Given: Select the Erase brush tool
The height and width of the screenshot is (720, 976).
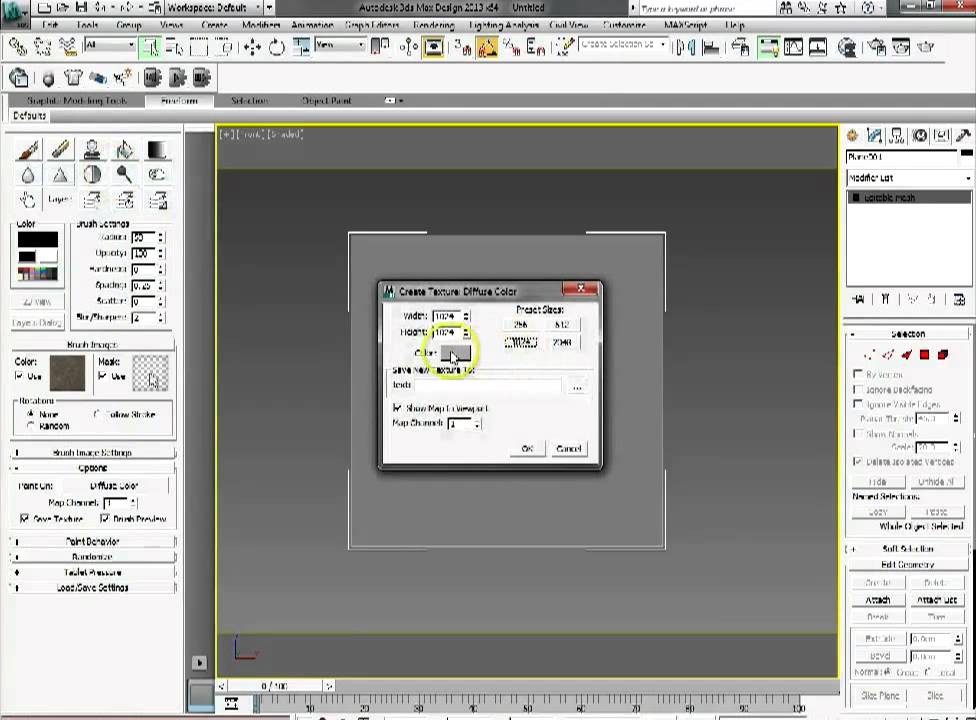Looking at the screenshot, I should coord(60,149).
